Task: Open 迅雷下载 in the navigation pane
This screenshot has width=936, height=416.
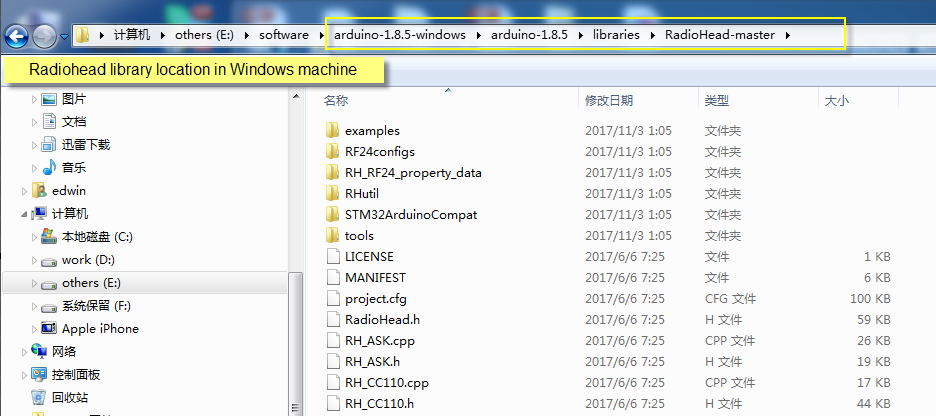Action: click(x=86, y=145)
